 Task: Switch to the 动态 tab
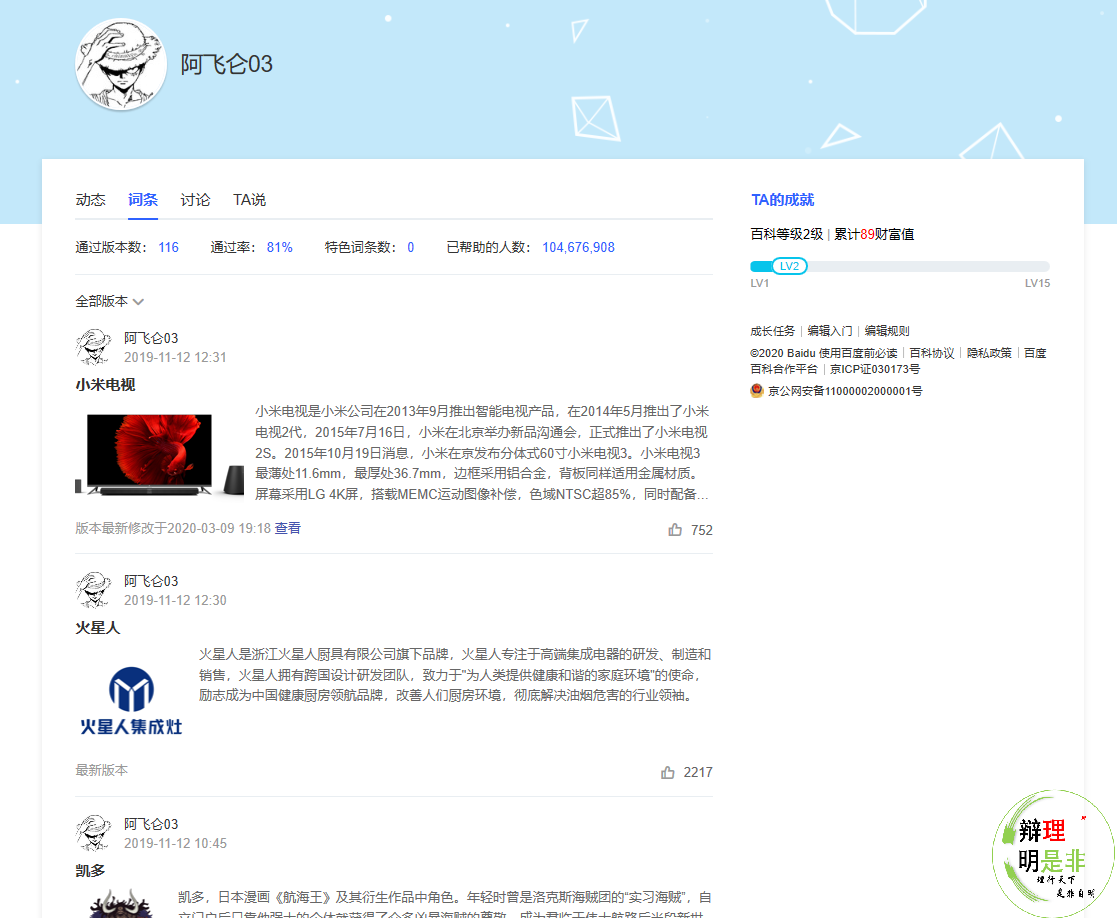[x=90, y=200]
